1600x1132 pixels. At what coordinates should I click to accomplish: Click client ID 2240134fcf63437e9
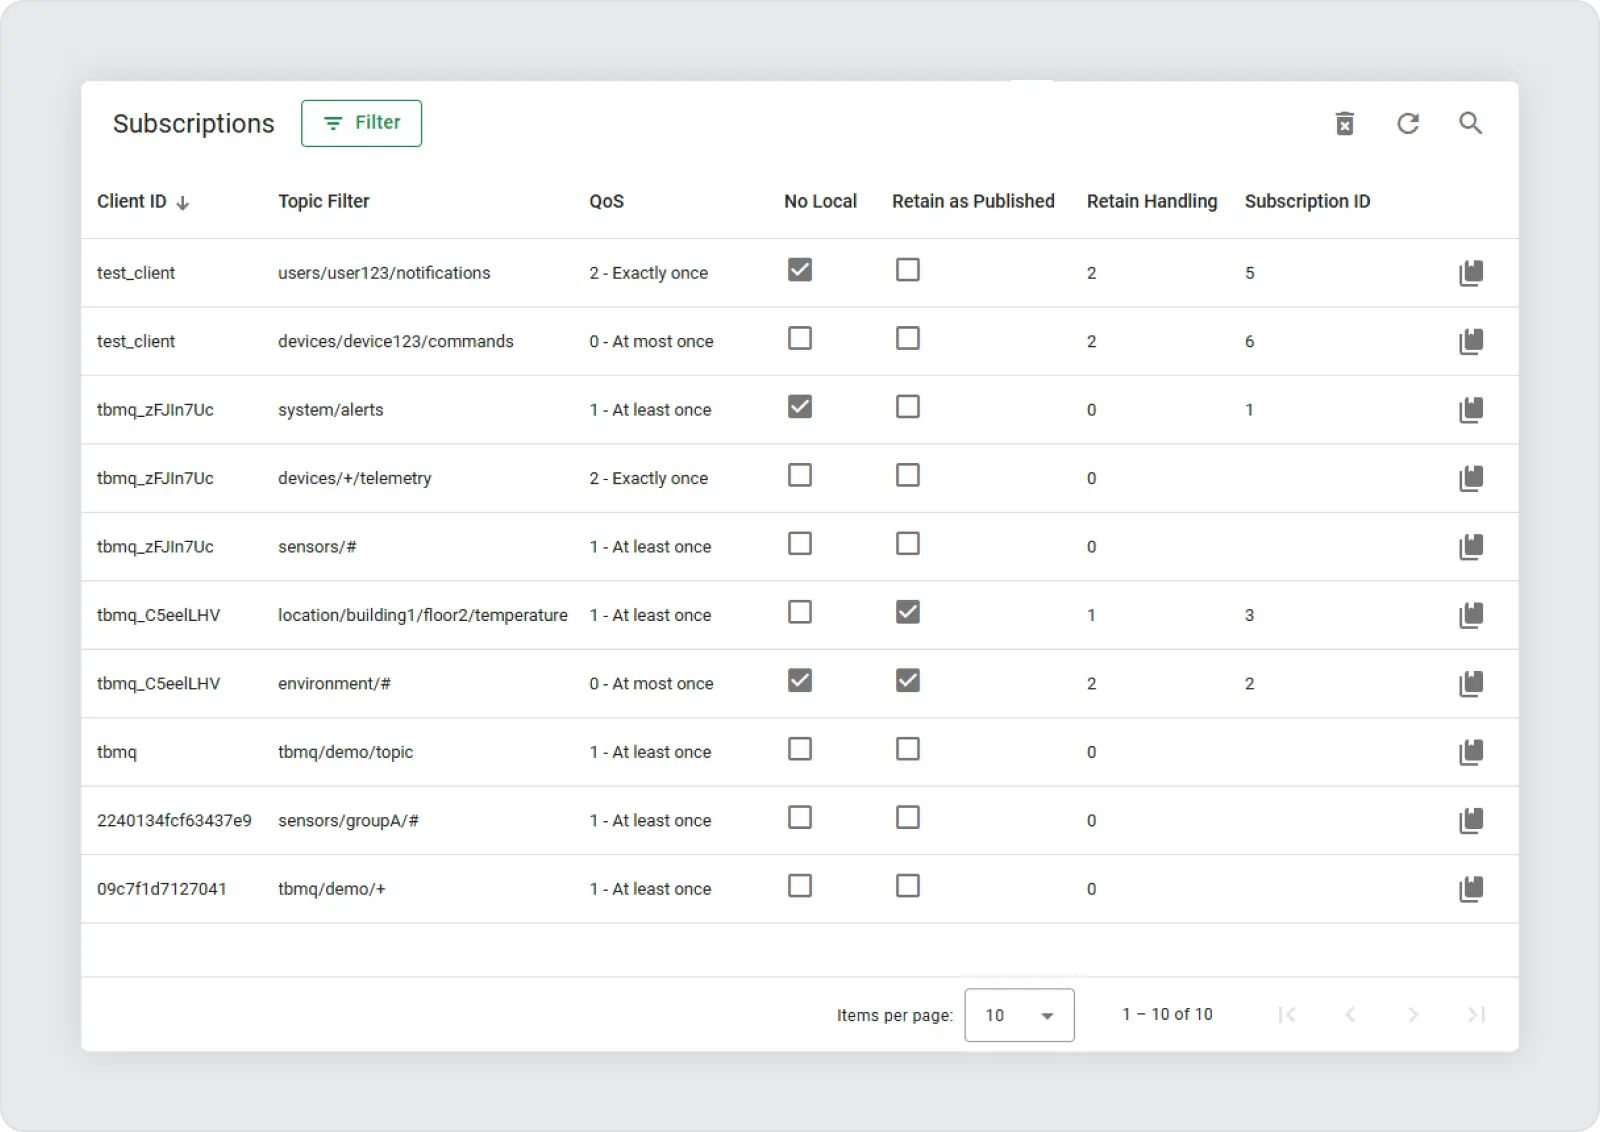click(174, 821)
